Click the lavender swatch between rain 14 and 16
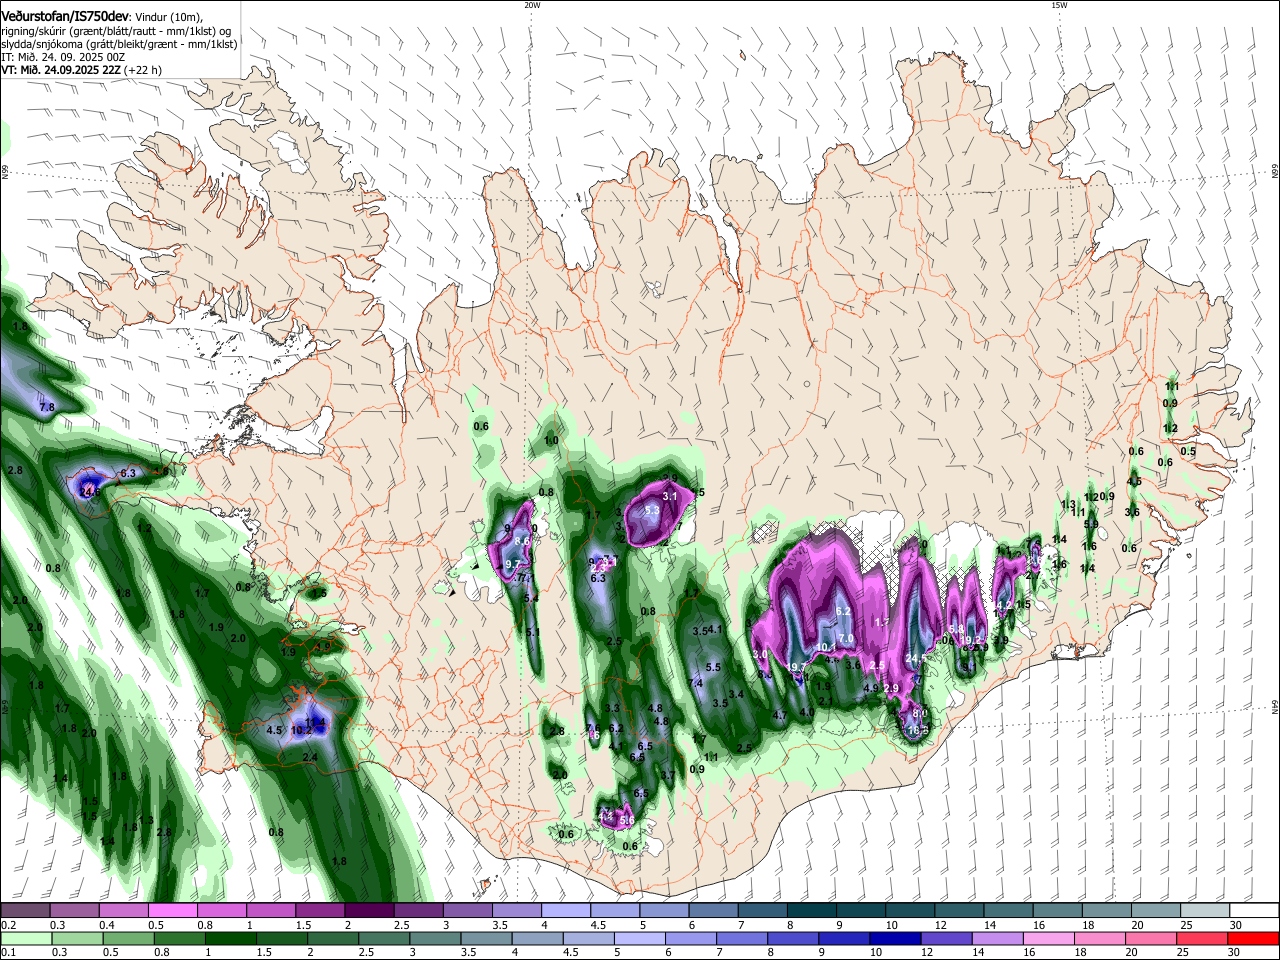This screenshot has width=1280, height=960. point(998,939)
